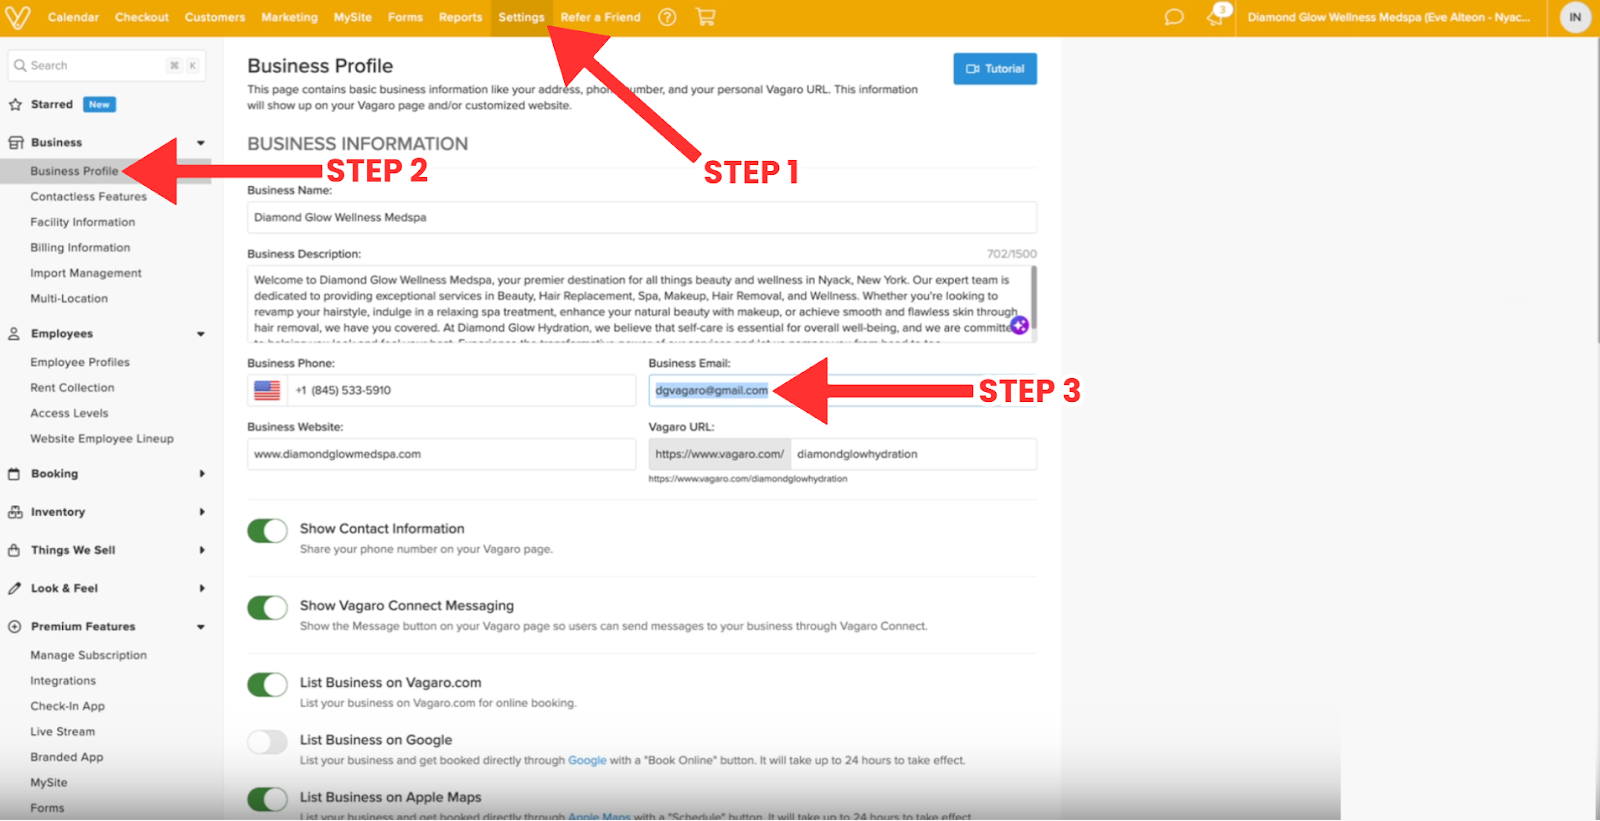Open the Marketing menu
1600x821 pixels.
(x=289, y=17)
